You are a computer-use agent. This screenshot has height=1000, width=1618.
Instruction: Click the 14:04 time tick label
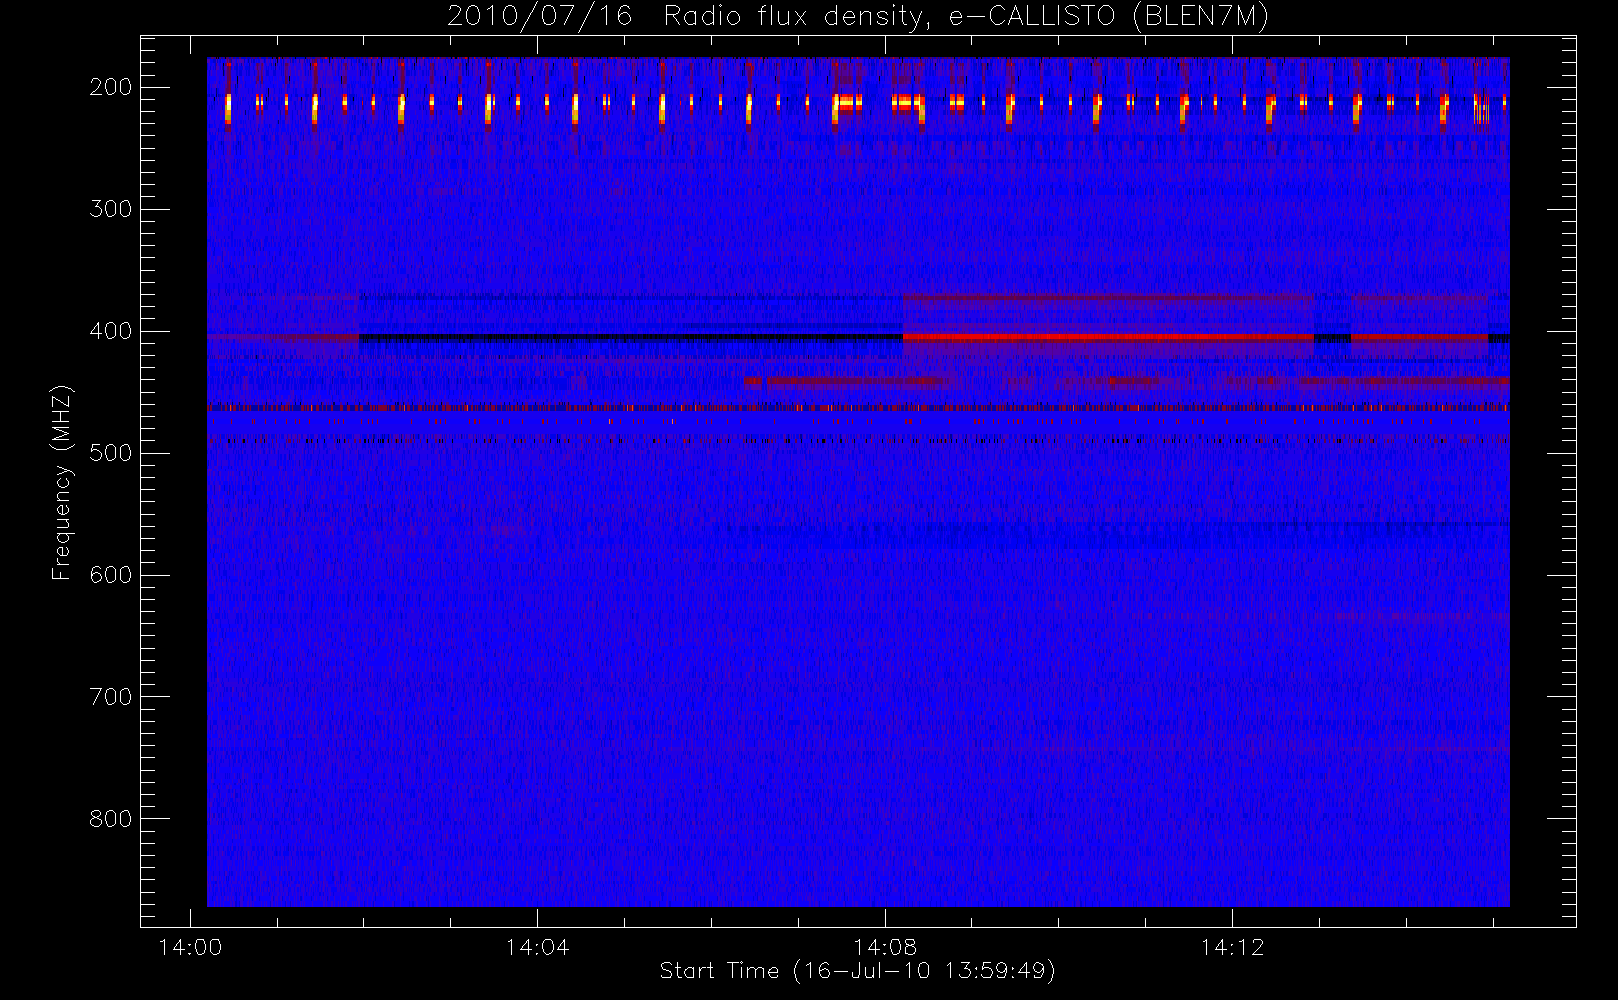tap(537, 947)
